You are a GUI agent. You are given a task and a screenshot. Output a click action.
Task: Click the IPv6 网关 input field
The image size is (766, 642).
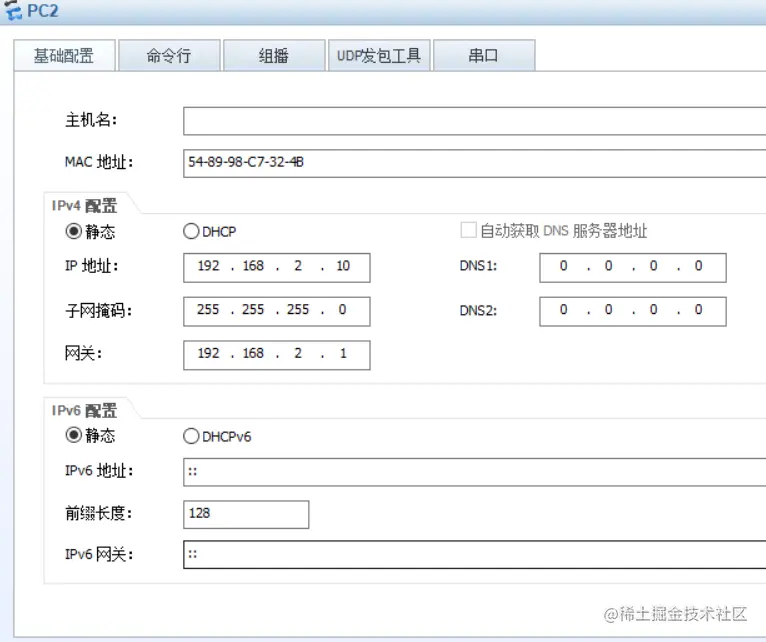(474, 555)
